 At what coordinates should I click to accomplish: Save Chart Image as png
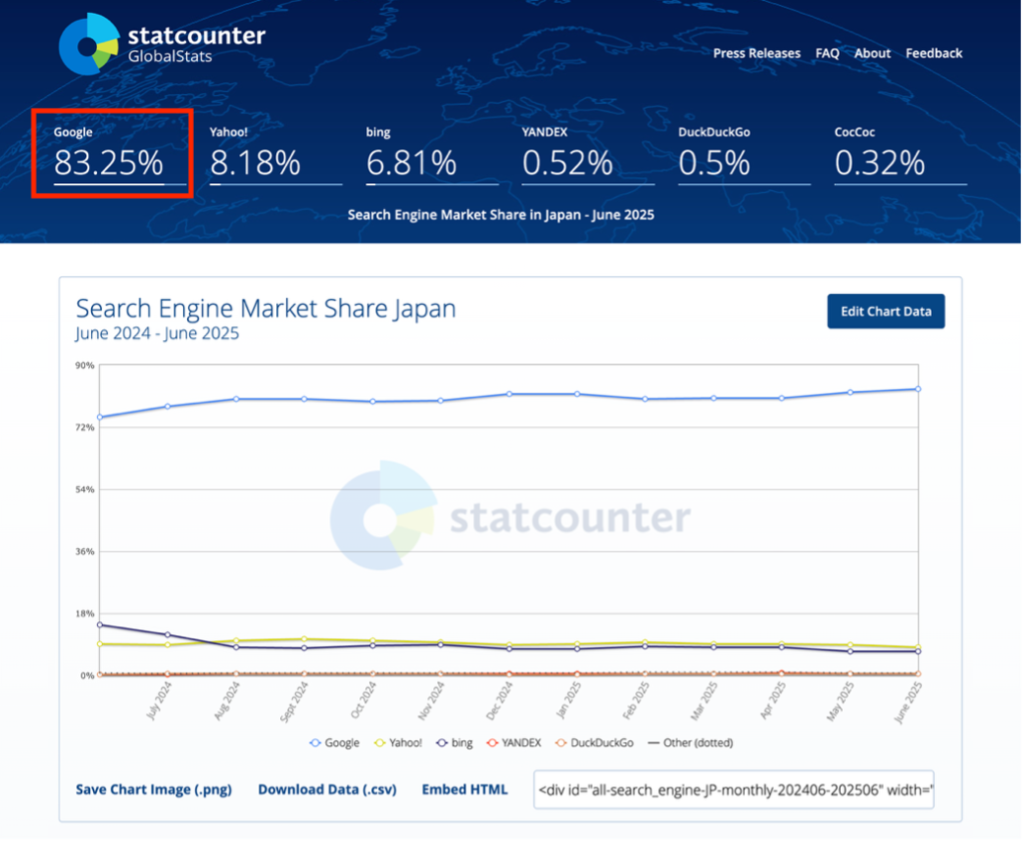(153, 789)
